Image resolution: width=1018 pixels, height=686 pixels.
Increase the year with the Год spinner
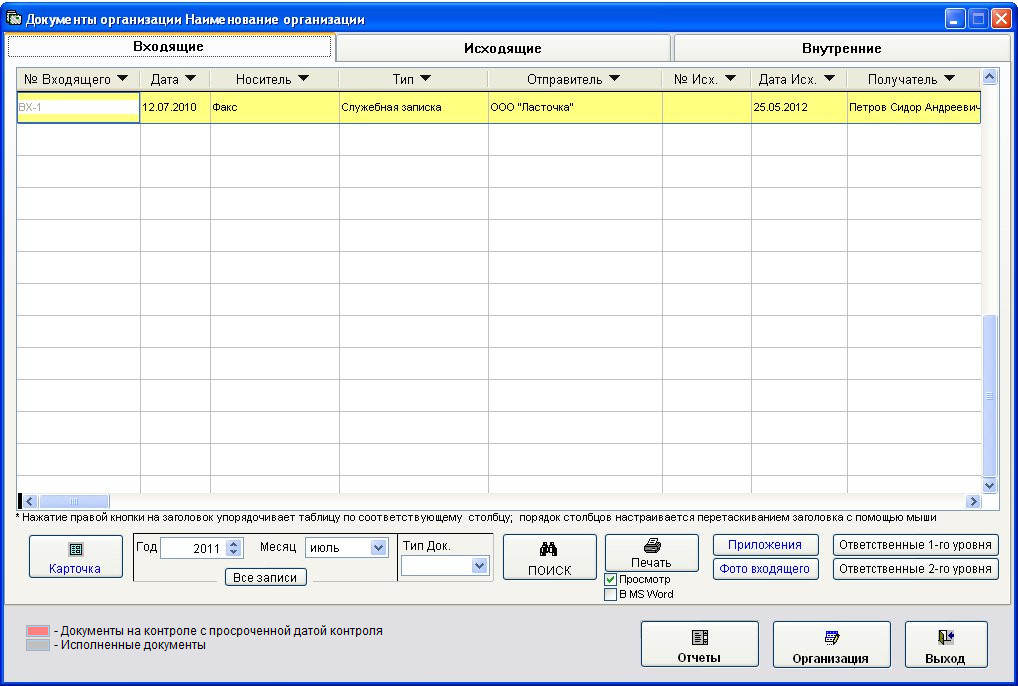pyautogui.click(x=234, y=544)
